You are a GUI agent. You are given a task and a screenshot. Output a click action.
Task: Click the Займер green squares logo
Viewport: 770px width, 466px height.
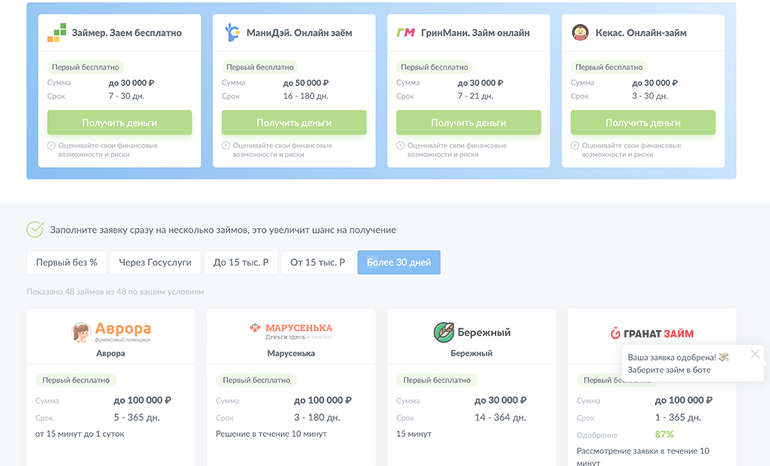(x=56, y=33)
